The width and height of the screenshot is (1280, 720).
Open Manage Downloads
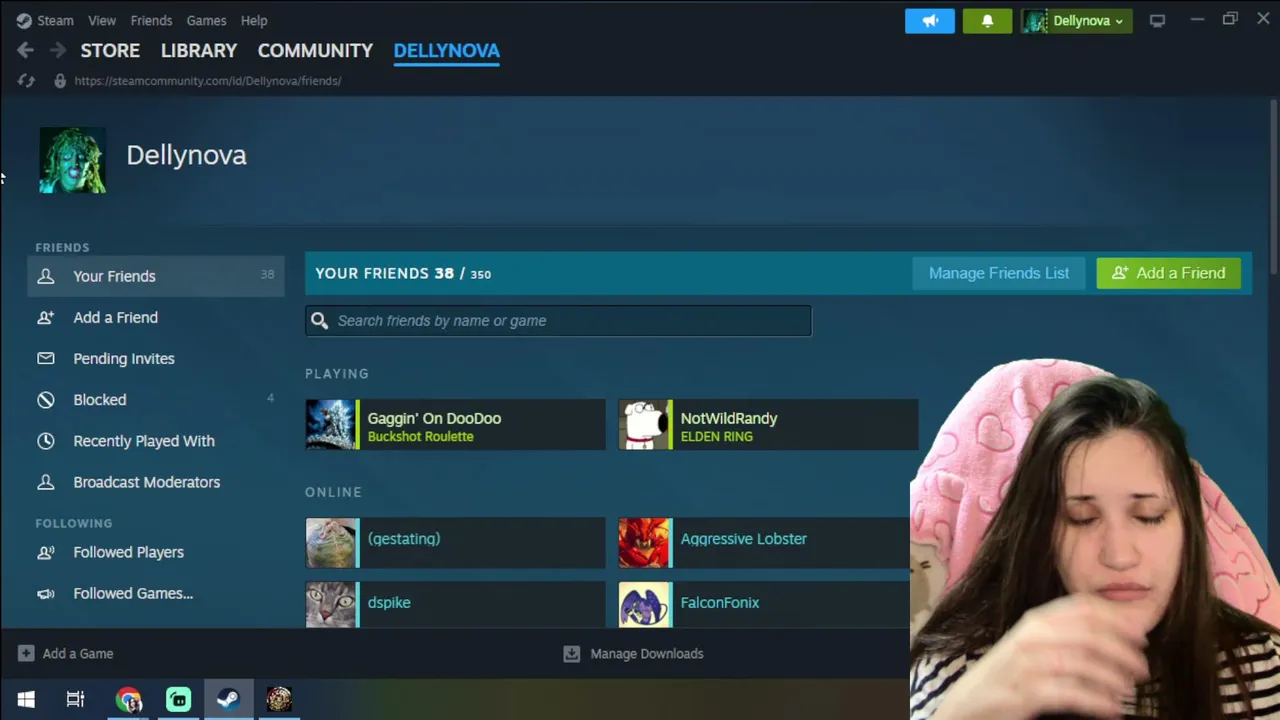[x=634, y=653]
